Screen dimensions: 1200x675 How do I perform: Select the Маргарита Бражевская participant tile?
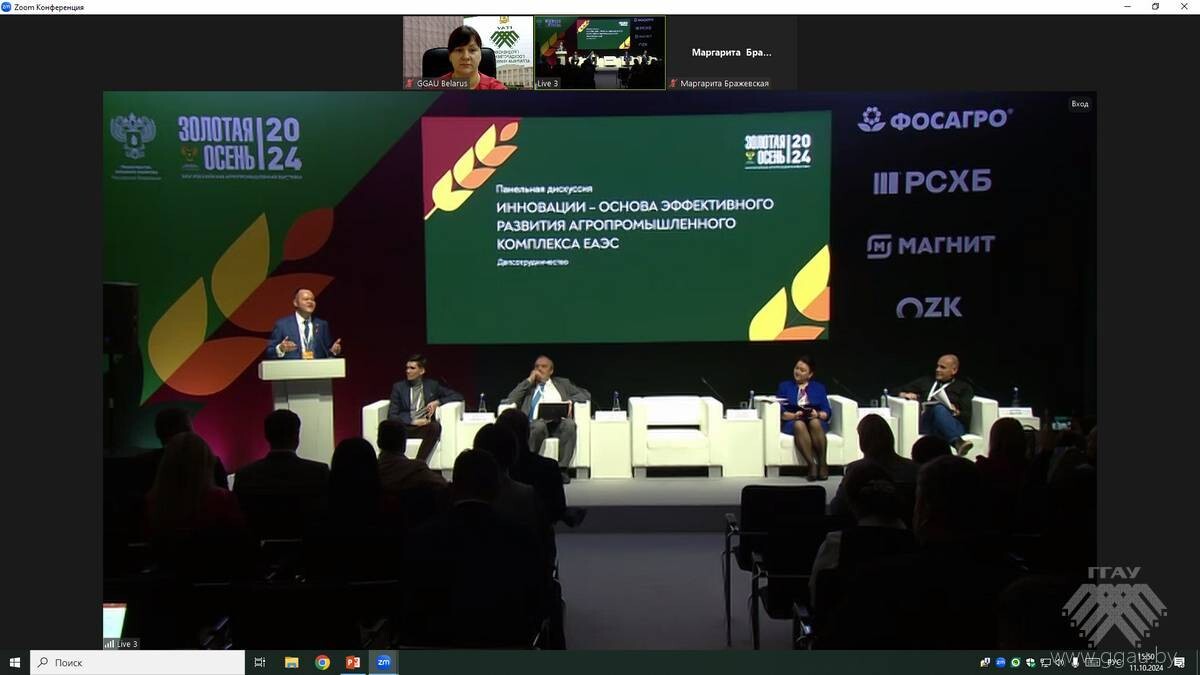point(732,53)
